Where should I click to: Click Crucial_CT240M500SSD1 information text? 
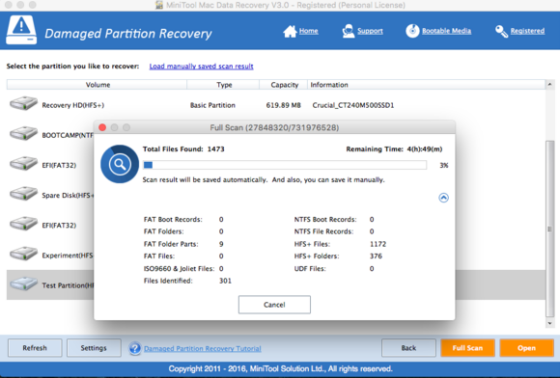[353, 105]
